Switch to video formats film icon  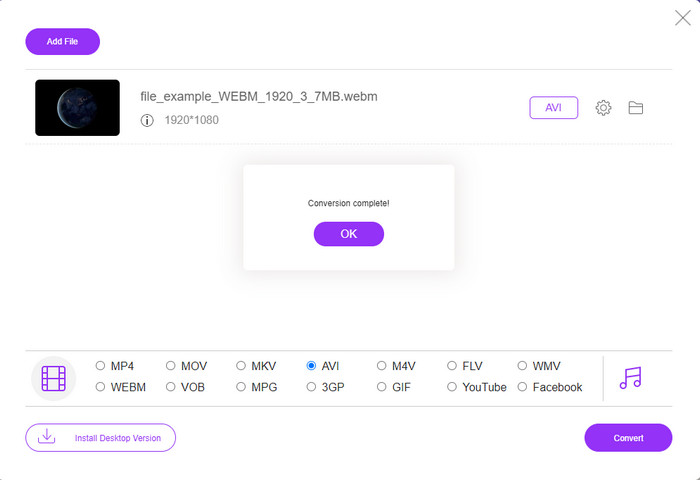point(53,379)
